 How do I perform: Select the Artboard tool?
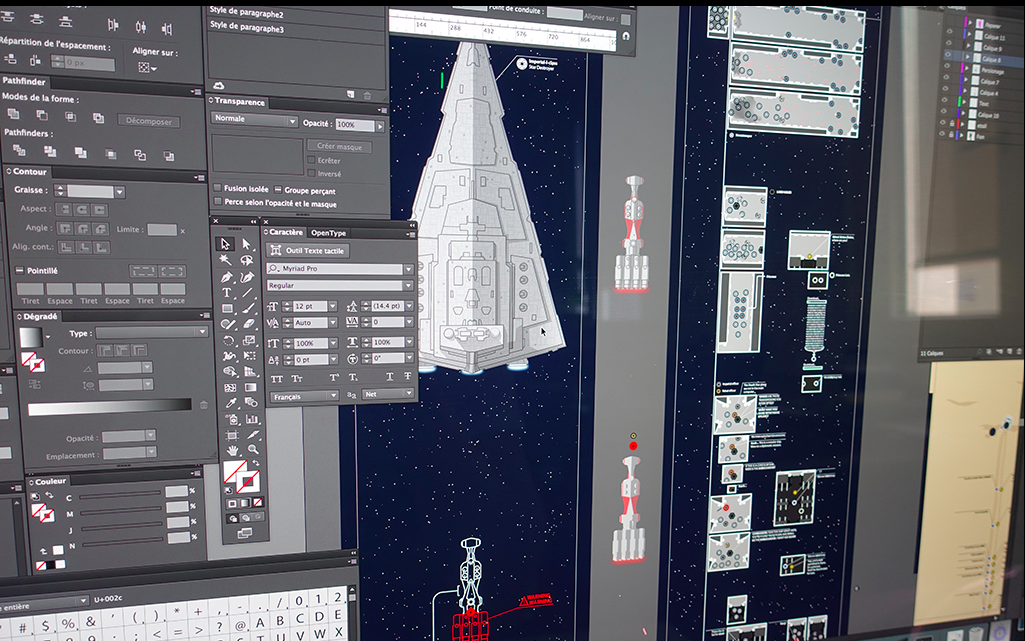point(231,435)
